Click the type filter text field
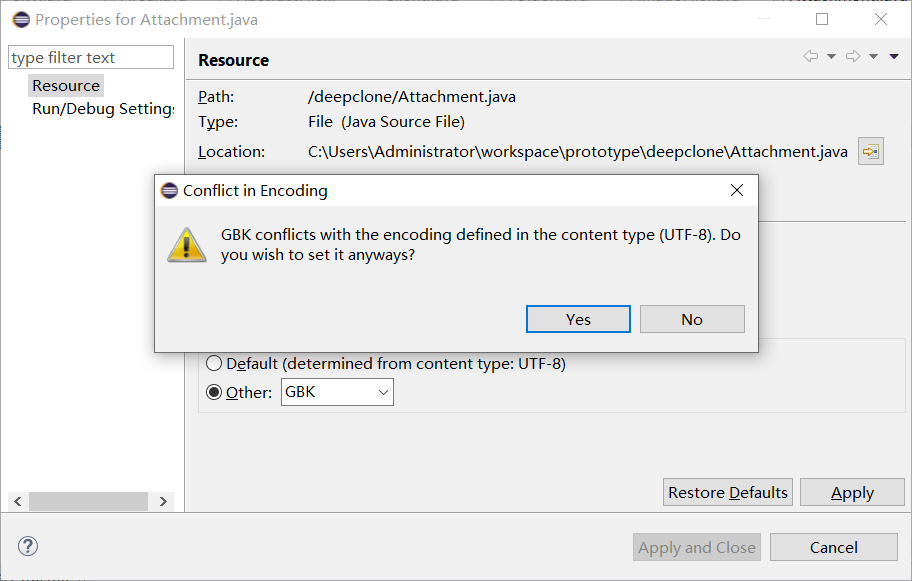The height and width of the screenshot is (581, 912). pos(91,57)
